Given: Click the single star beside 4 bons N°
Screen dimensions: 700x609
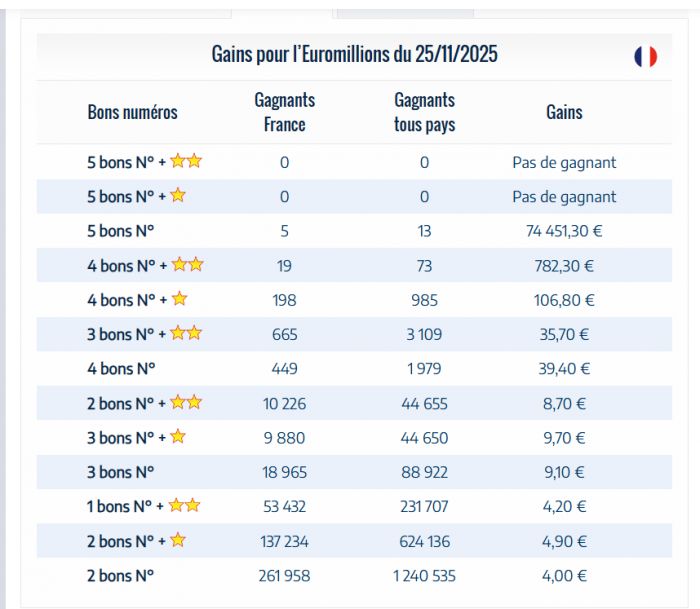Looking at the screenshot, I should point(179,299).
